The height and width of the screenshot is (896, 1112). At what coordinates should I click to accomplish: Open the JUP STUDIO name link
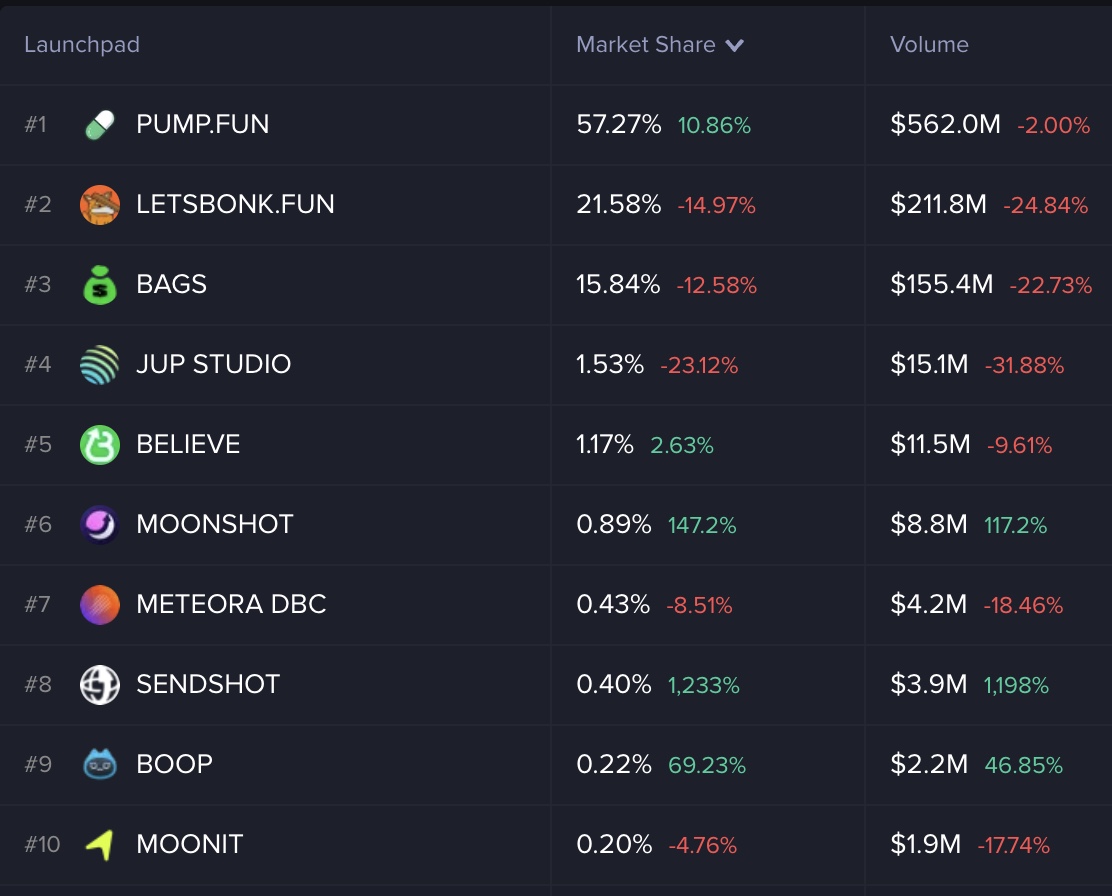213,364
